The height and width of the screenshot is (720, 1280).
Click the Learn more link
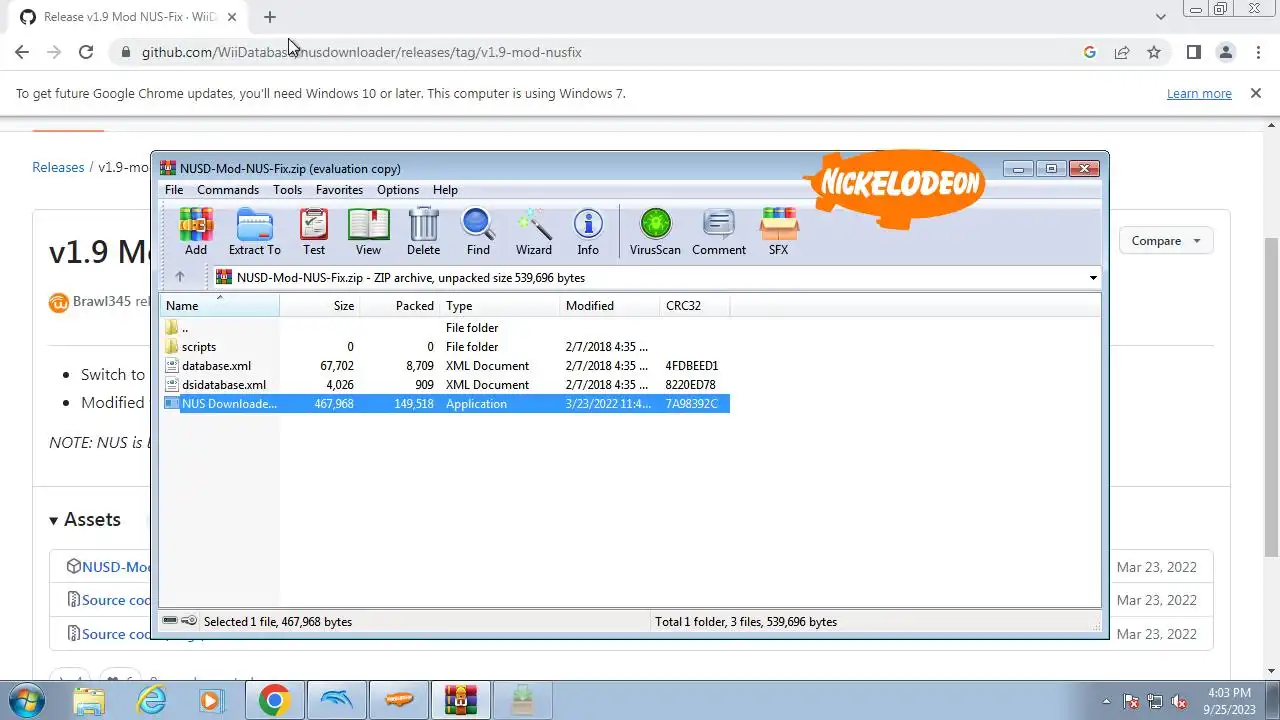tap(1199, 93)
